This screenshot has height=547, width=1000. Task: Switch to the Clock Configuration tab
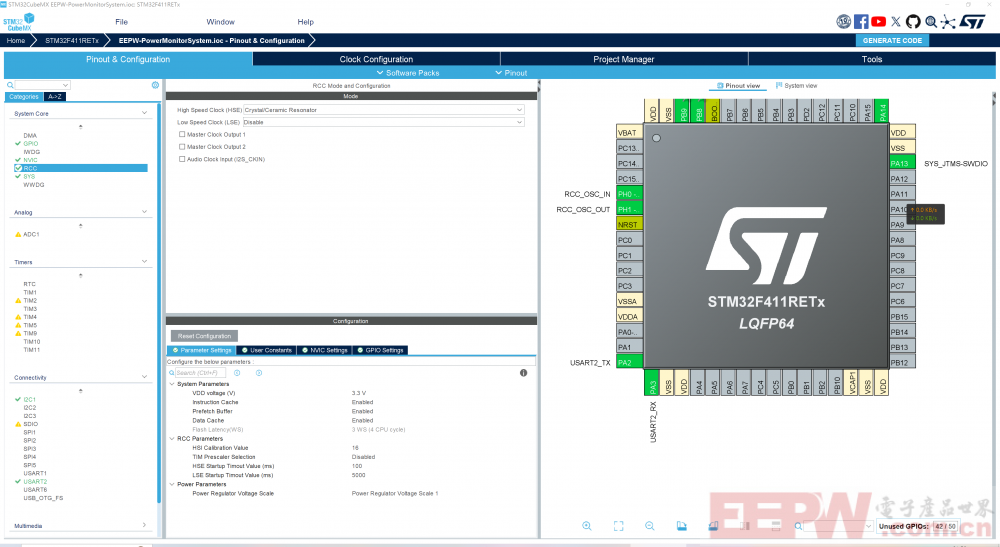376,59
